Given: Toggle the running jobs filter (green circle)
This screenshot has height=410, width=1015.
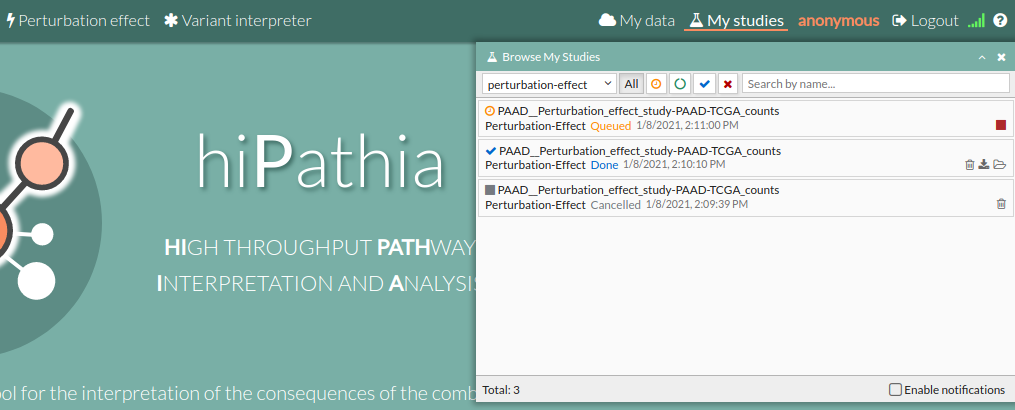Looking at the screenshot, I should [x=680, y=84].
